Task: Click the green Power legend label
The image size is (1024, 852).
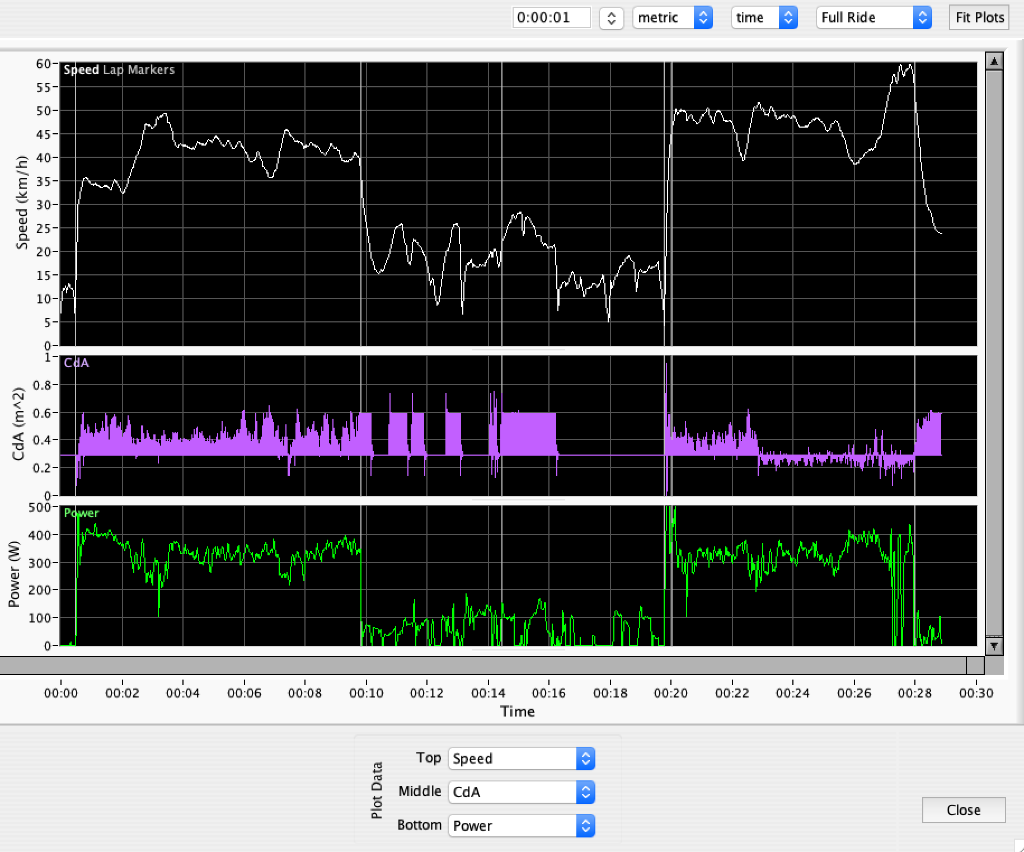Action: coord(81,513)
